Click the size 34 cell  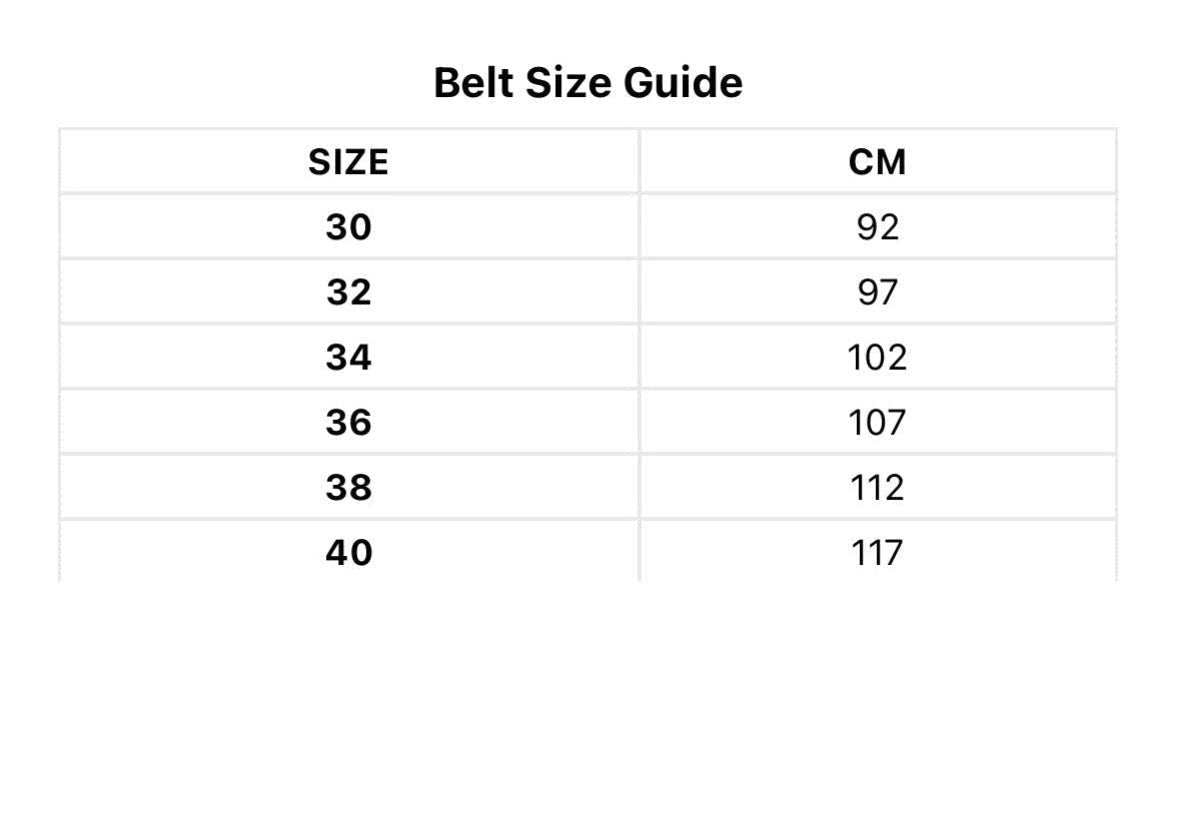[348, 358]
